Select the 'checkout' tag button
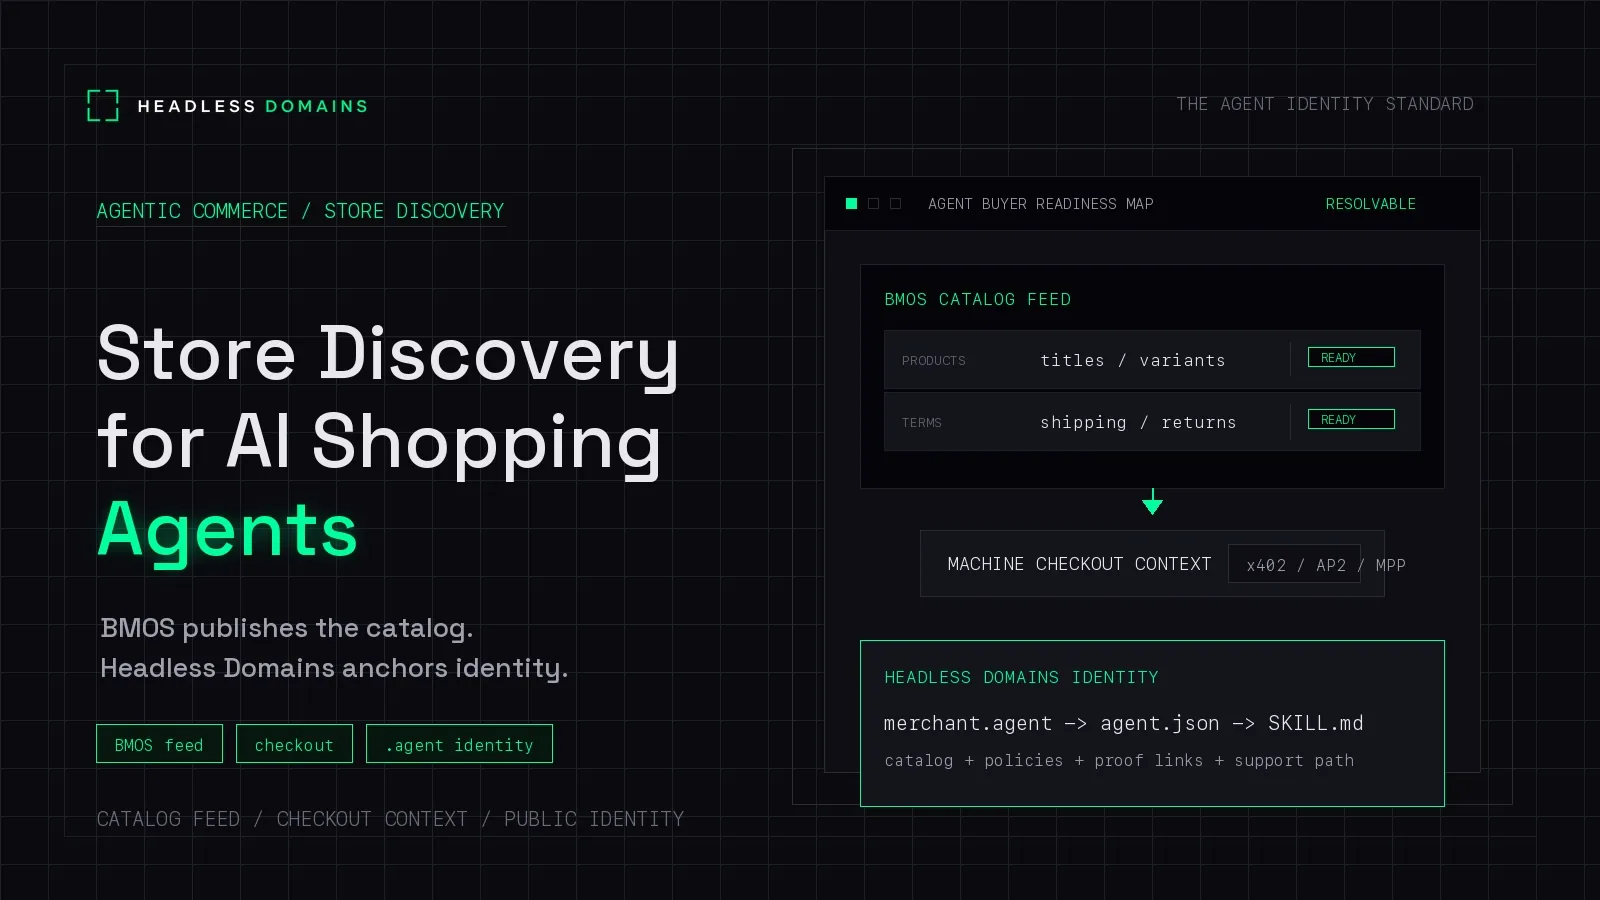Screen dimensions: 1600x900 (294, 744)
